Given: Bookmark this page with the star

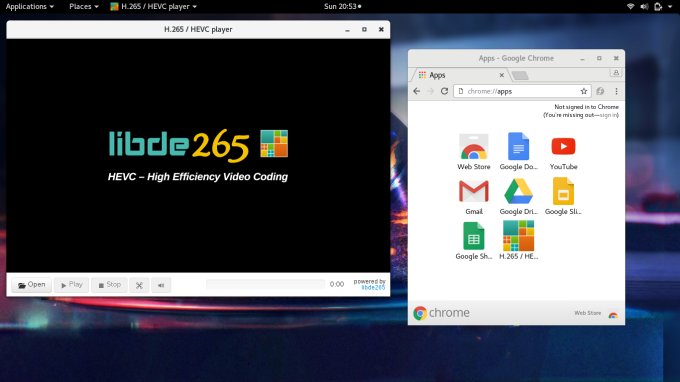Looking at the screenshot, I should [584, 91].
